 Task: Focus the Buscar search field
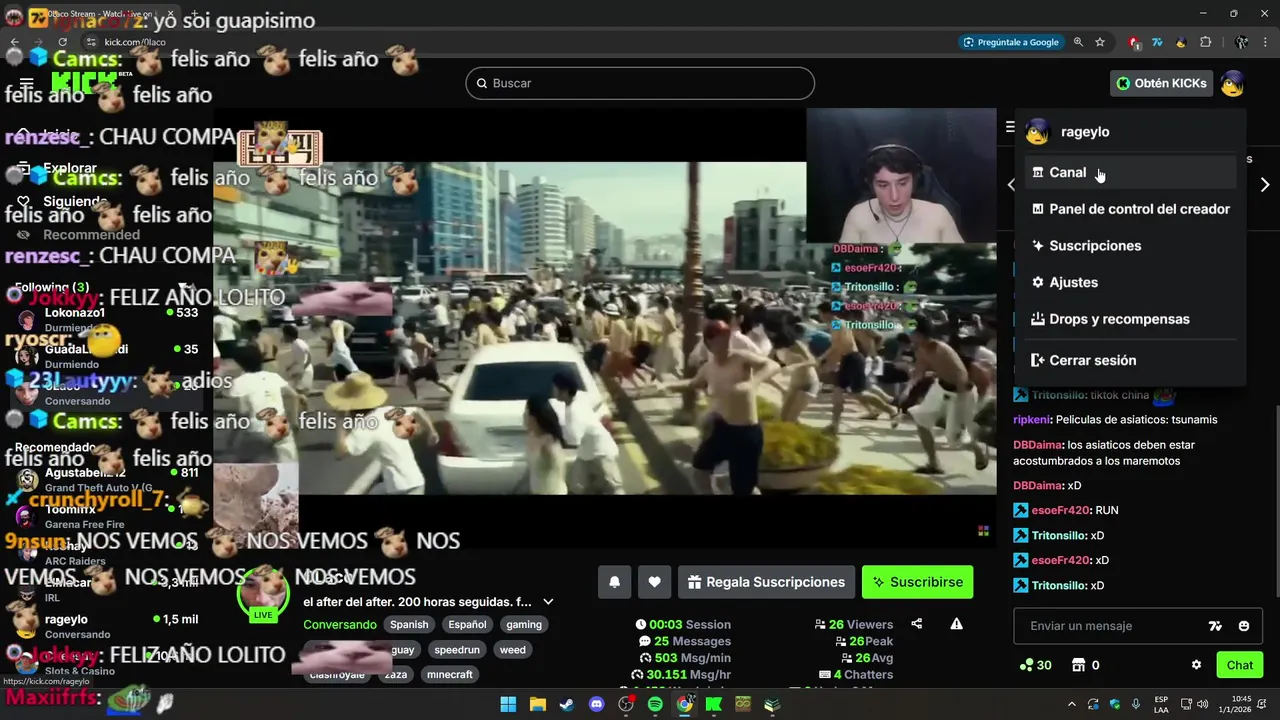coord(640,83)
